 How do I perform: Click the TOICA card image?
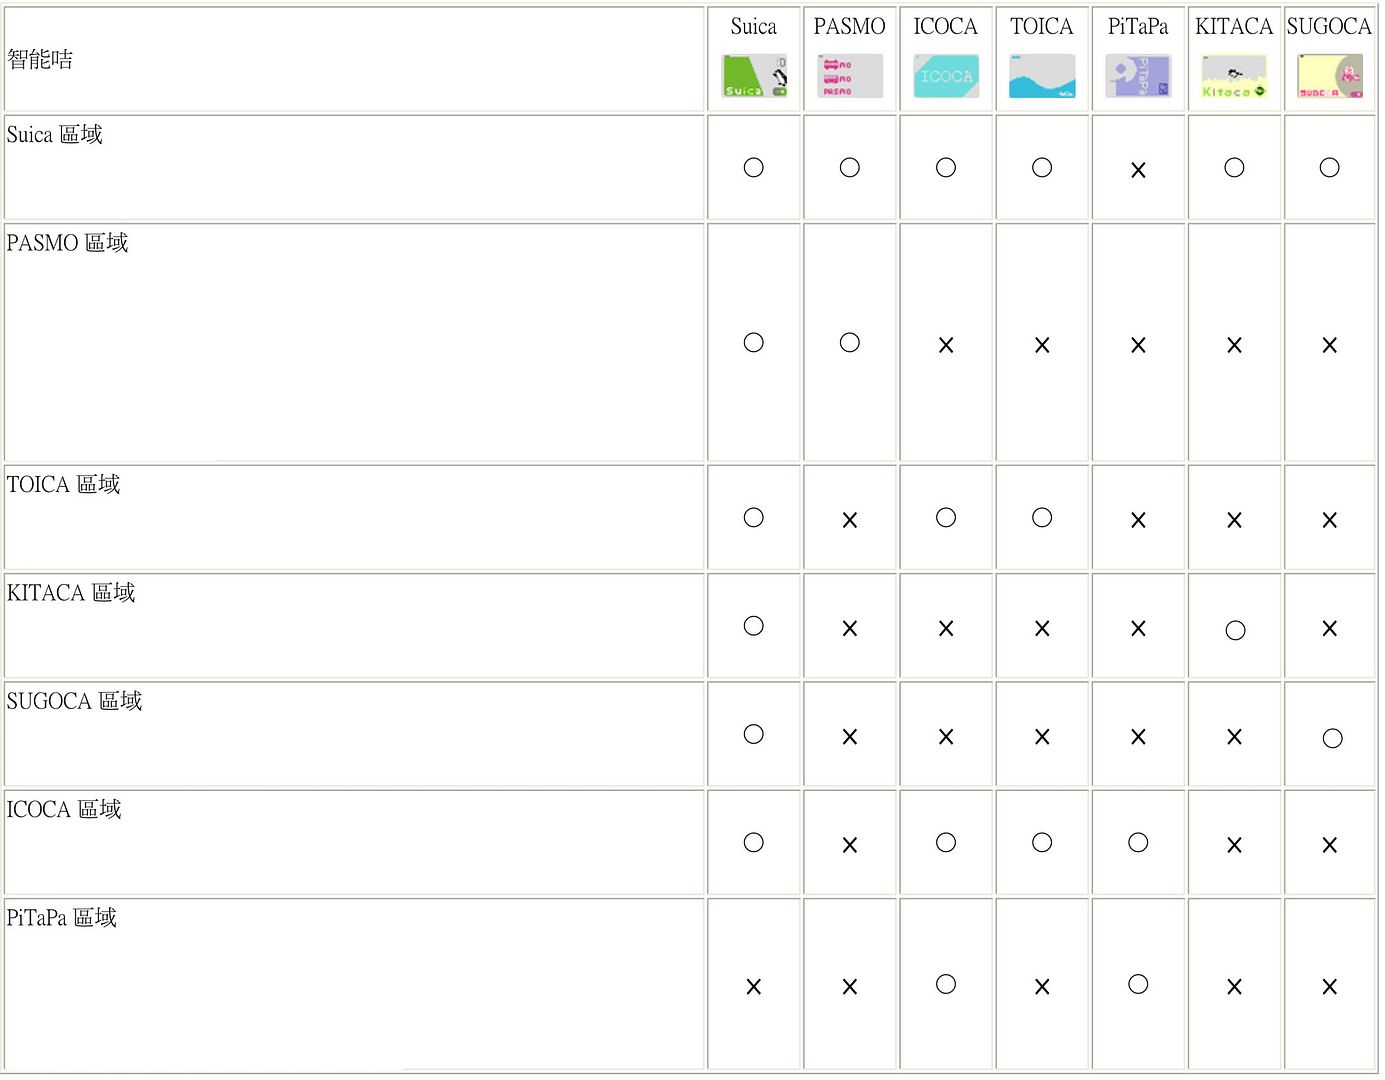[x=1042, y=77]
